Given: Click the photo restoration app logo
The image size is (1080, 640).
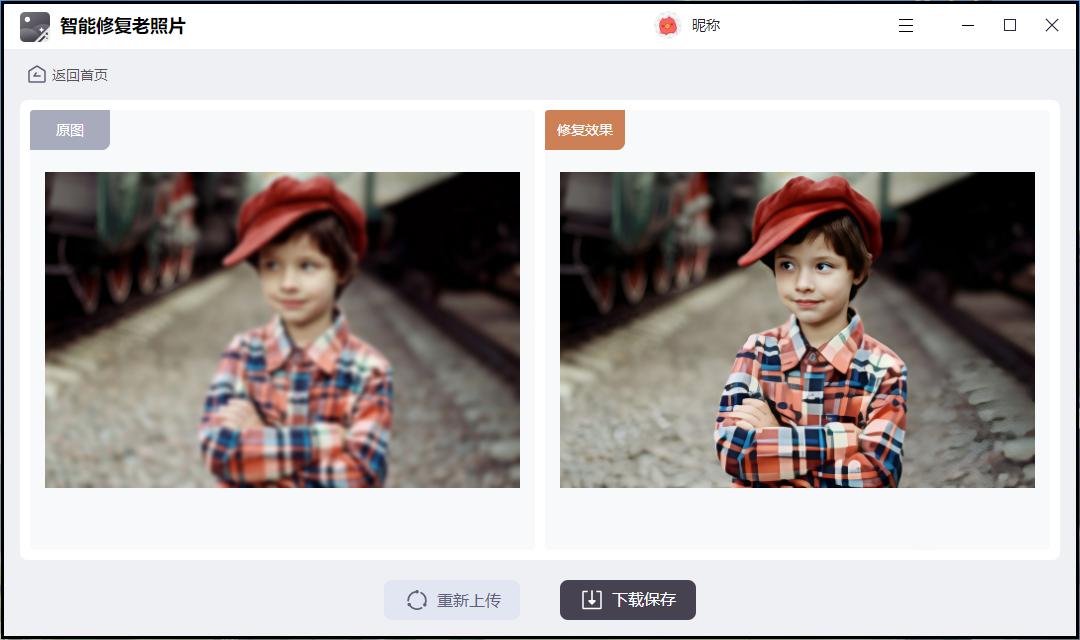Looking at the screenshot, I should (35, 26).
